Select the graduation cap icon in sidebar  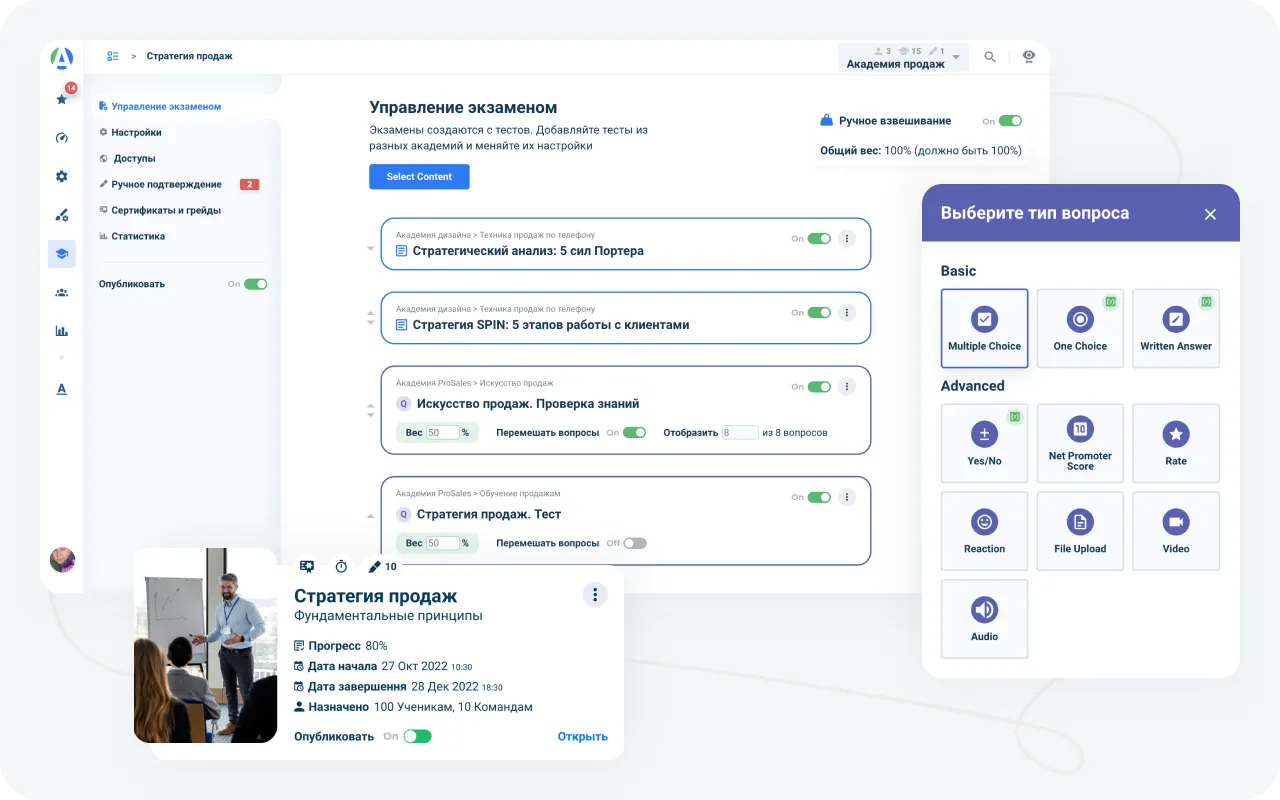tap(62, 254)
